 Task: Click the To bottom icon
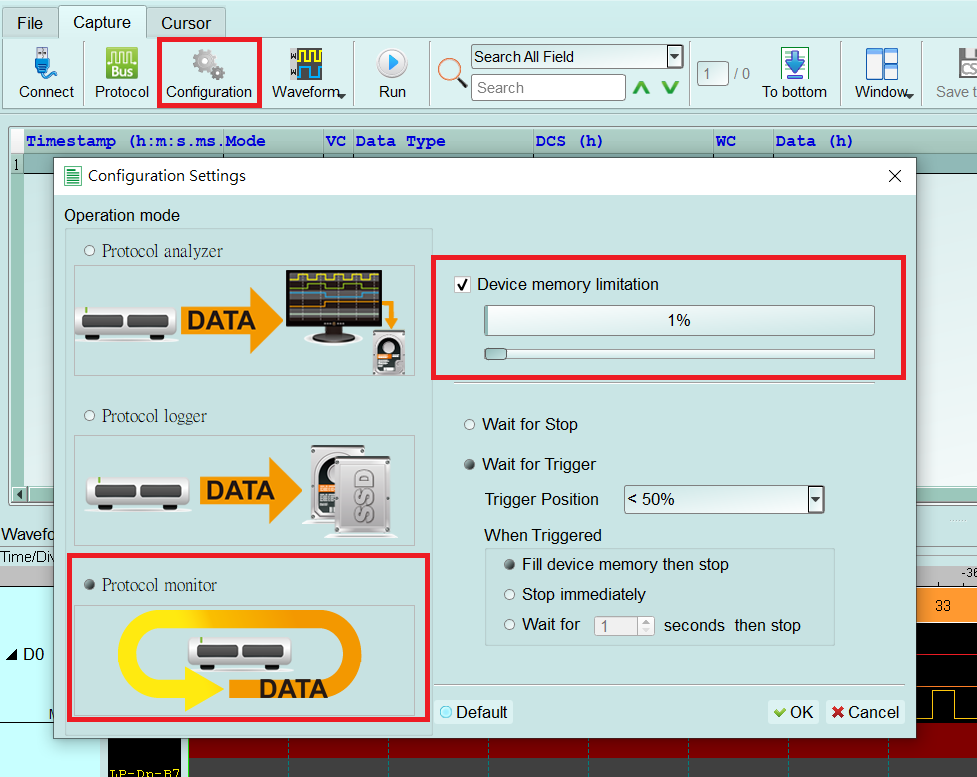click(x=794, y=64)
